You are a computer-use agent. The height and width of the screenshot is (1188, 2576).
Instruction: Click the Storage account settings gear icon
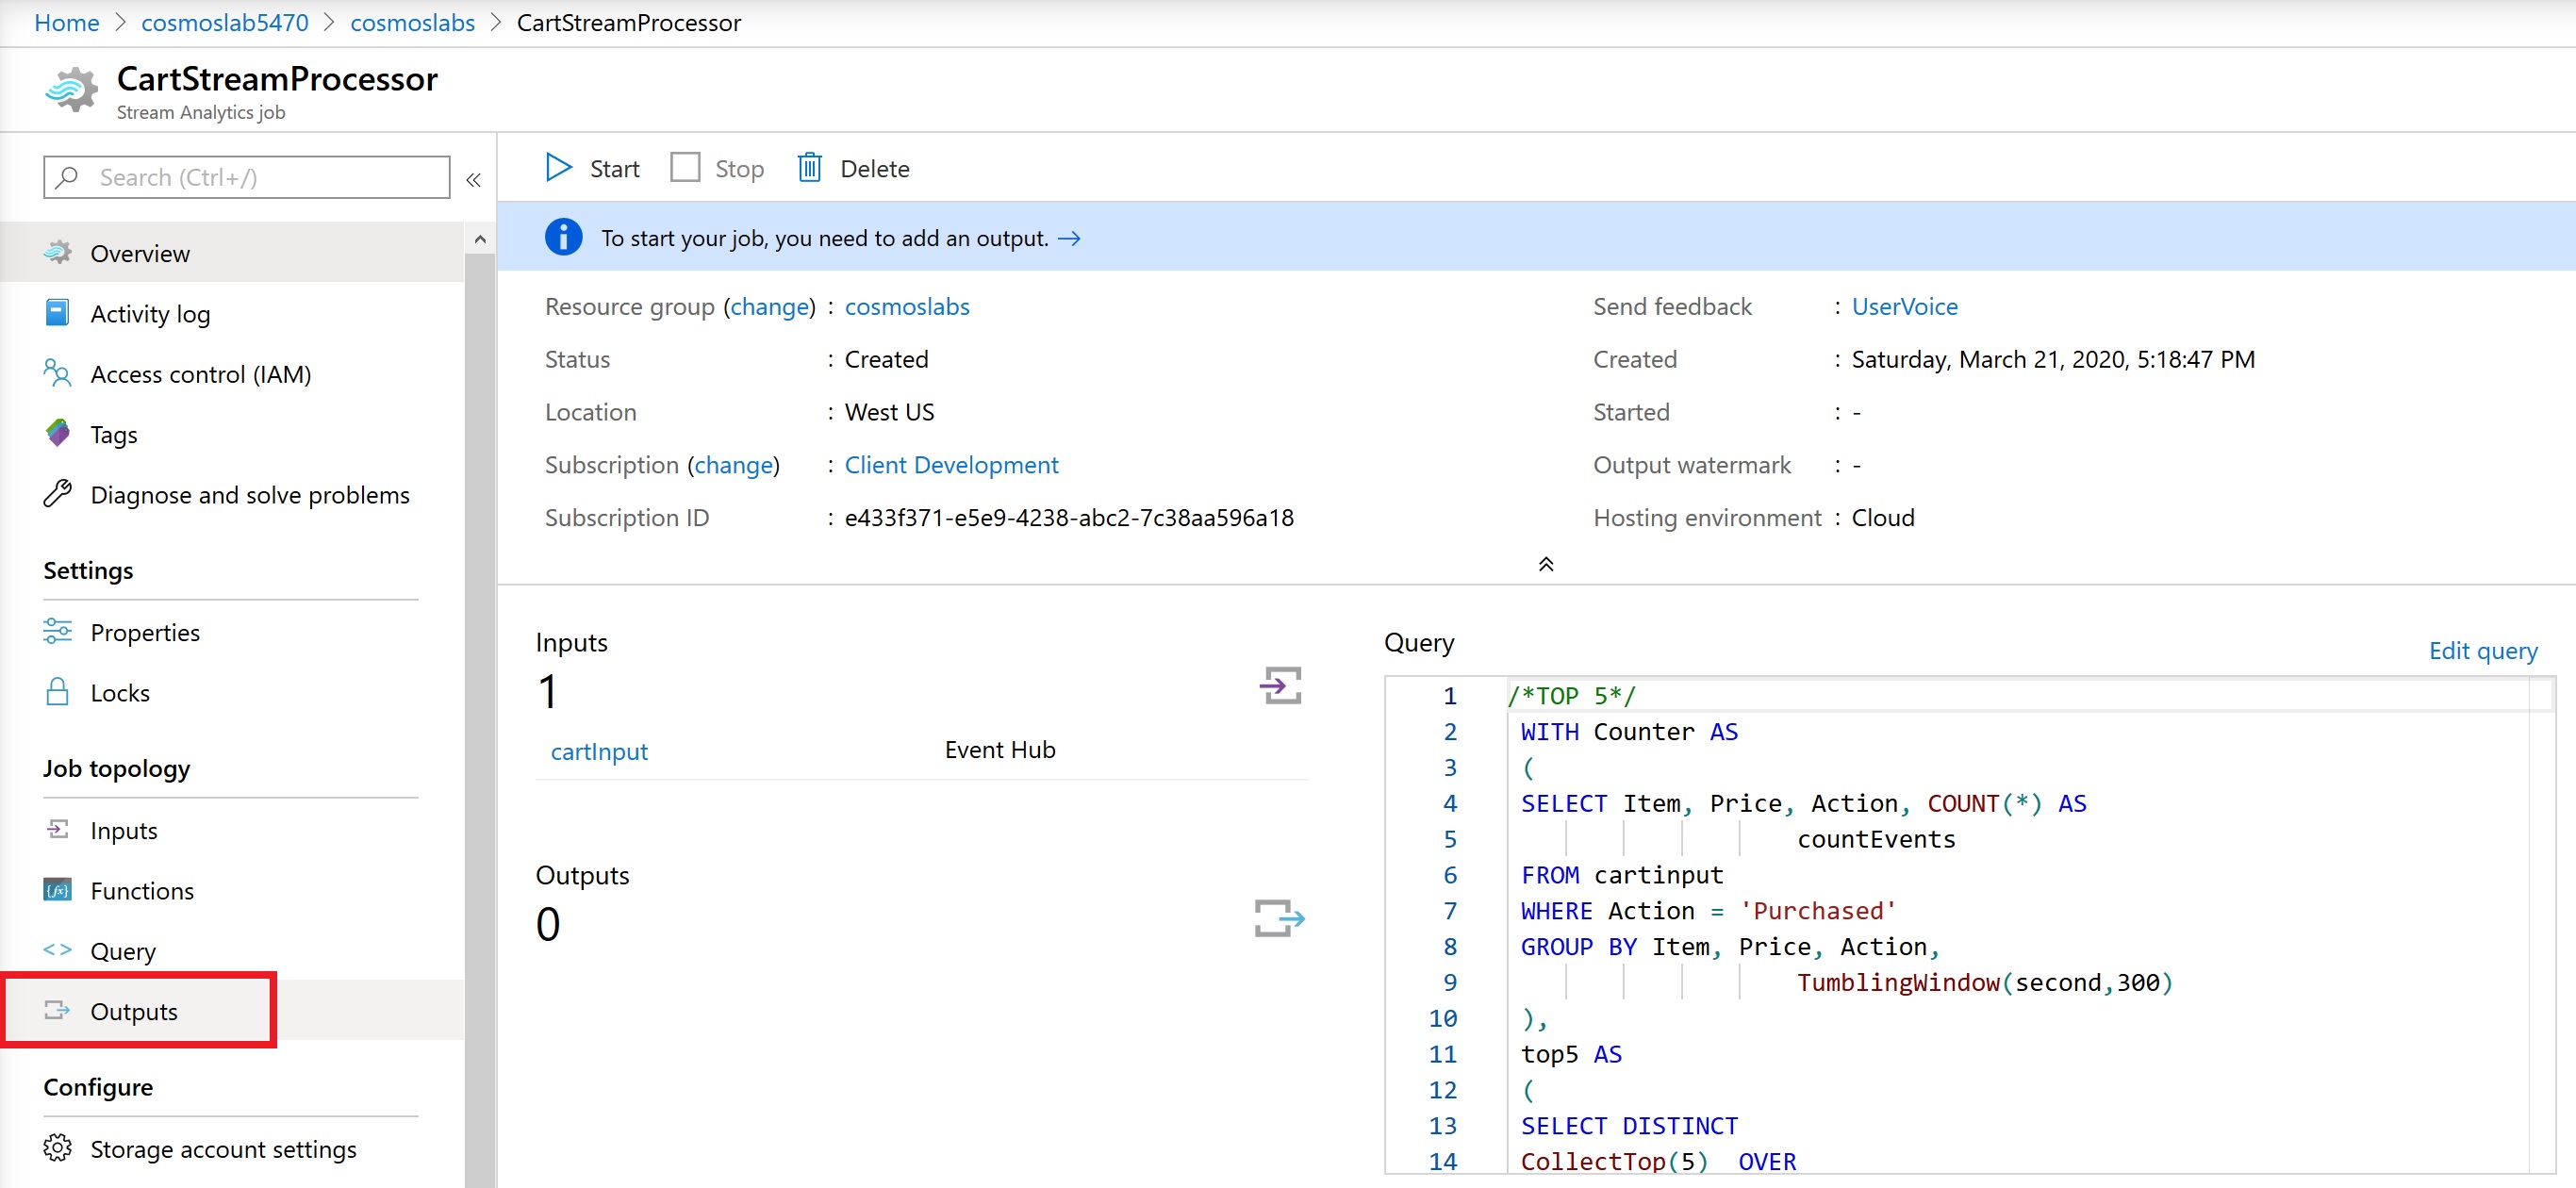coord(57,1148)
